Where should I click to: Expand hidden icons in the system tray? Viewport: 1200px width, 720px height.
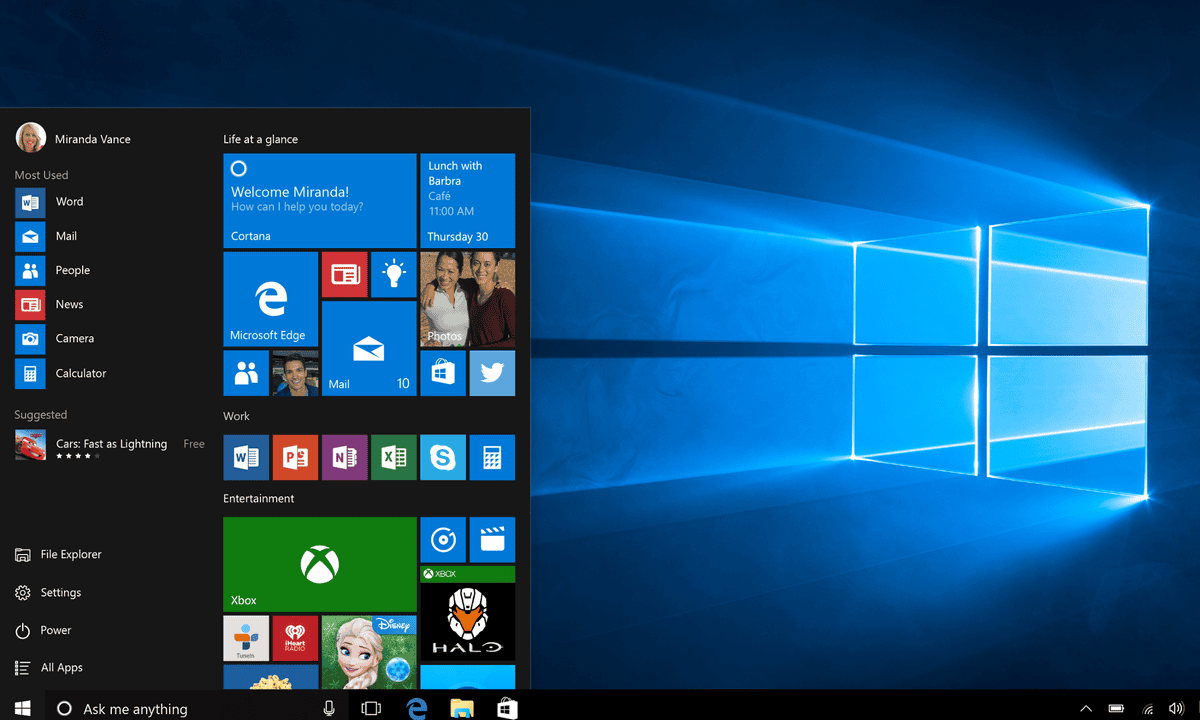[x=1086, y=707]
